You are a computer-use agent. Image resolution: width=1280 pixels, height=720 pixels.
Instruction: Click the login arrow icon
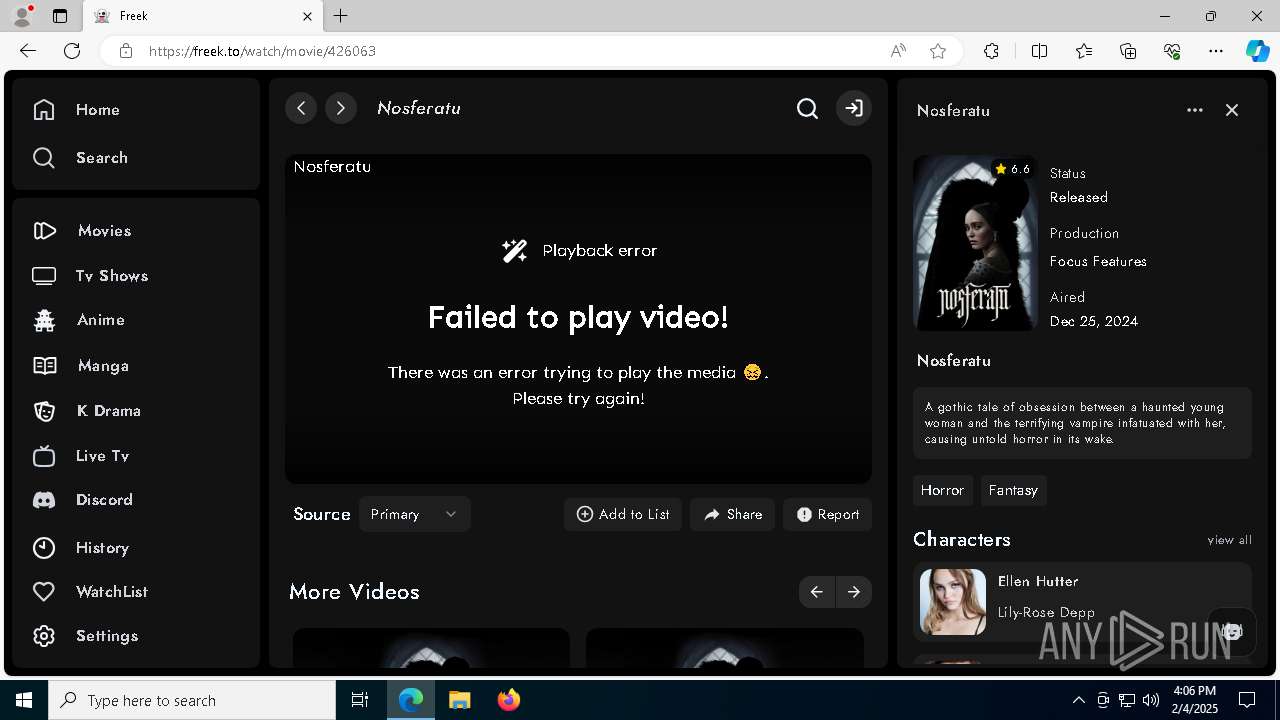(x=854, y=108)
